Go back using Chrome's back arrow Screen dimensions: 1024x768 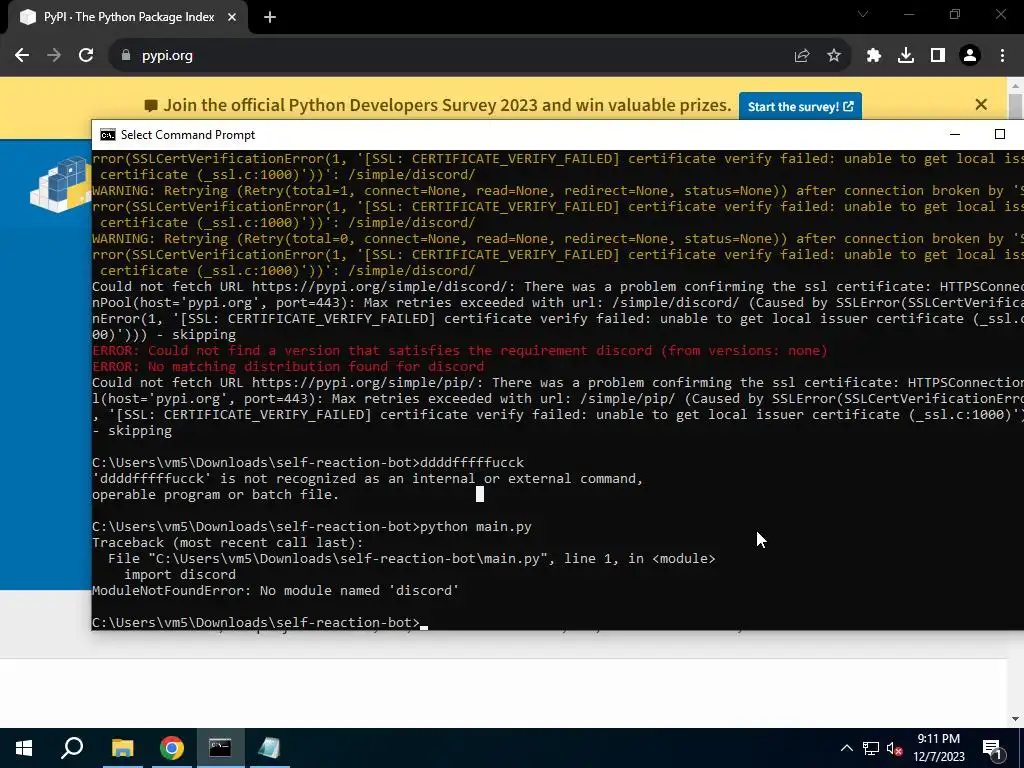click(22, 56)
